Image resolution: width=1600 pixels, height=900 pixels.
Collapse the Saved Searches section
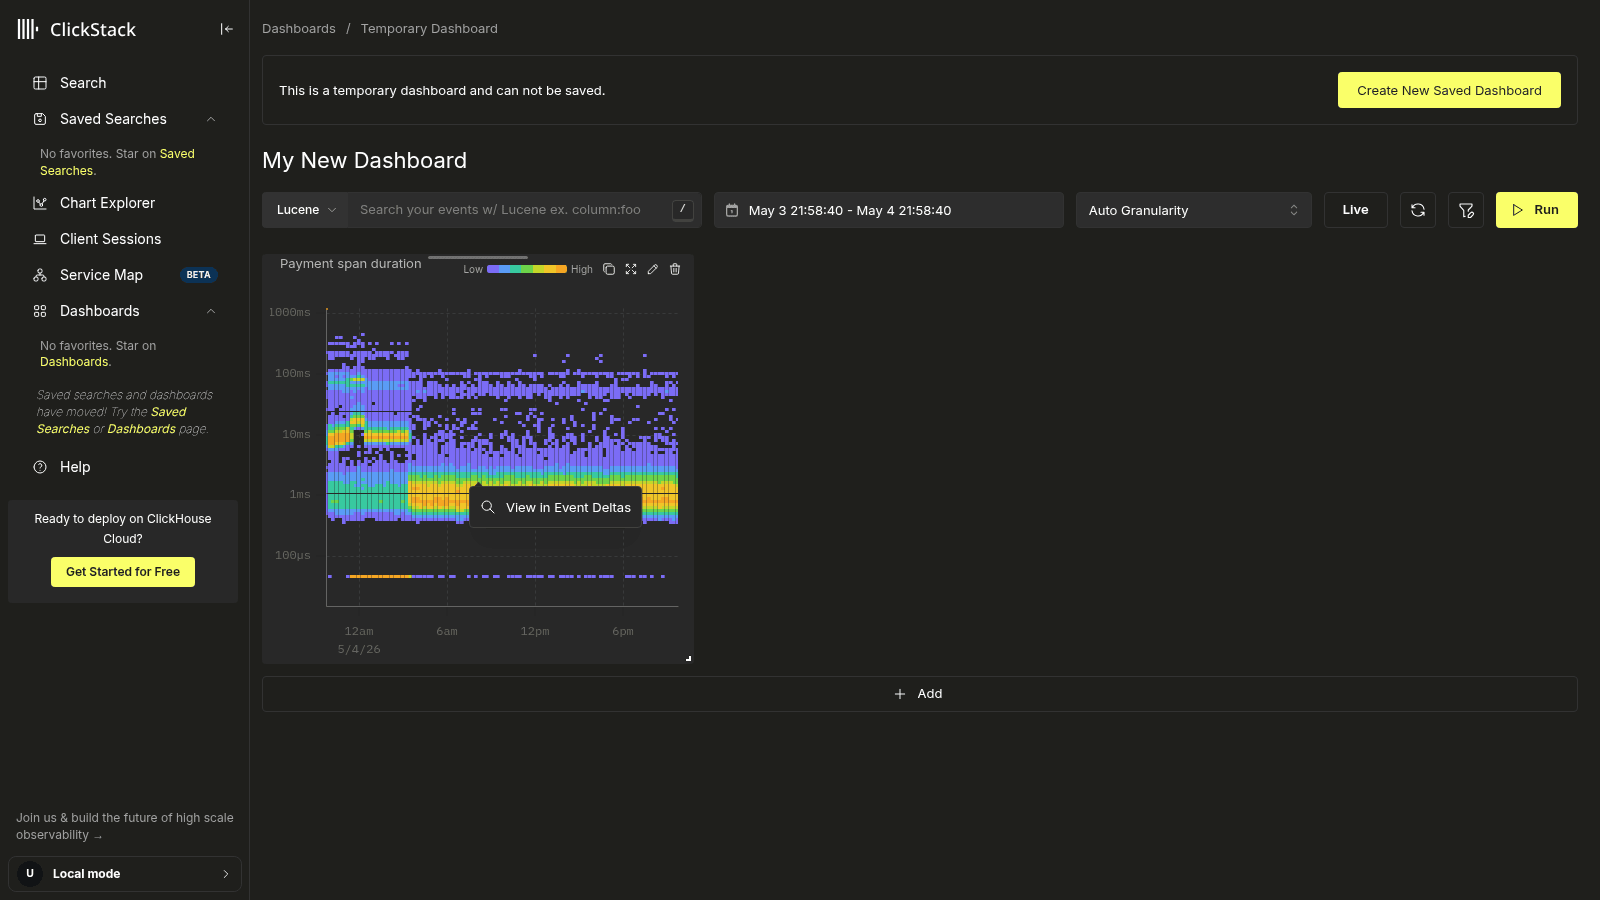[211, 119]
